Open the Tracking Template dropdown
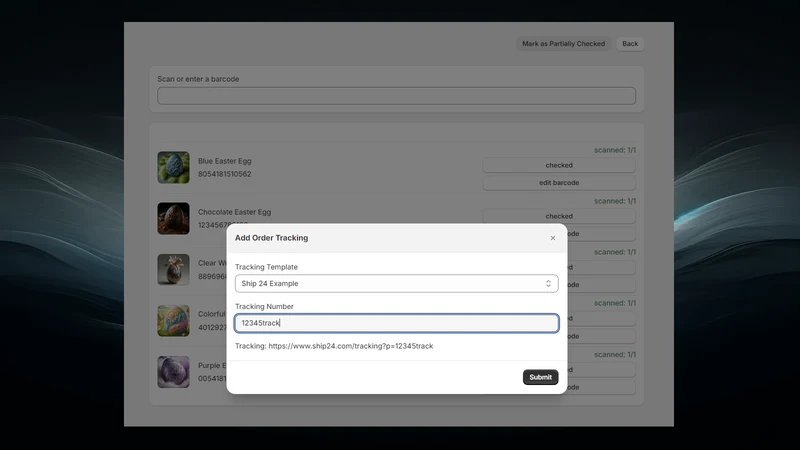This screenshot has width=800, height=450. point(396,284)
